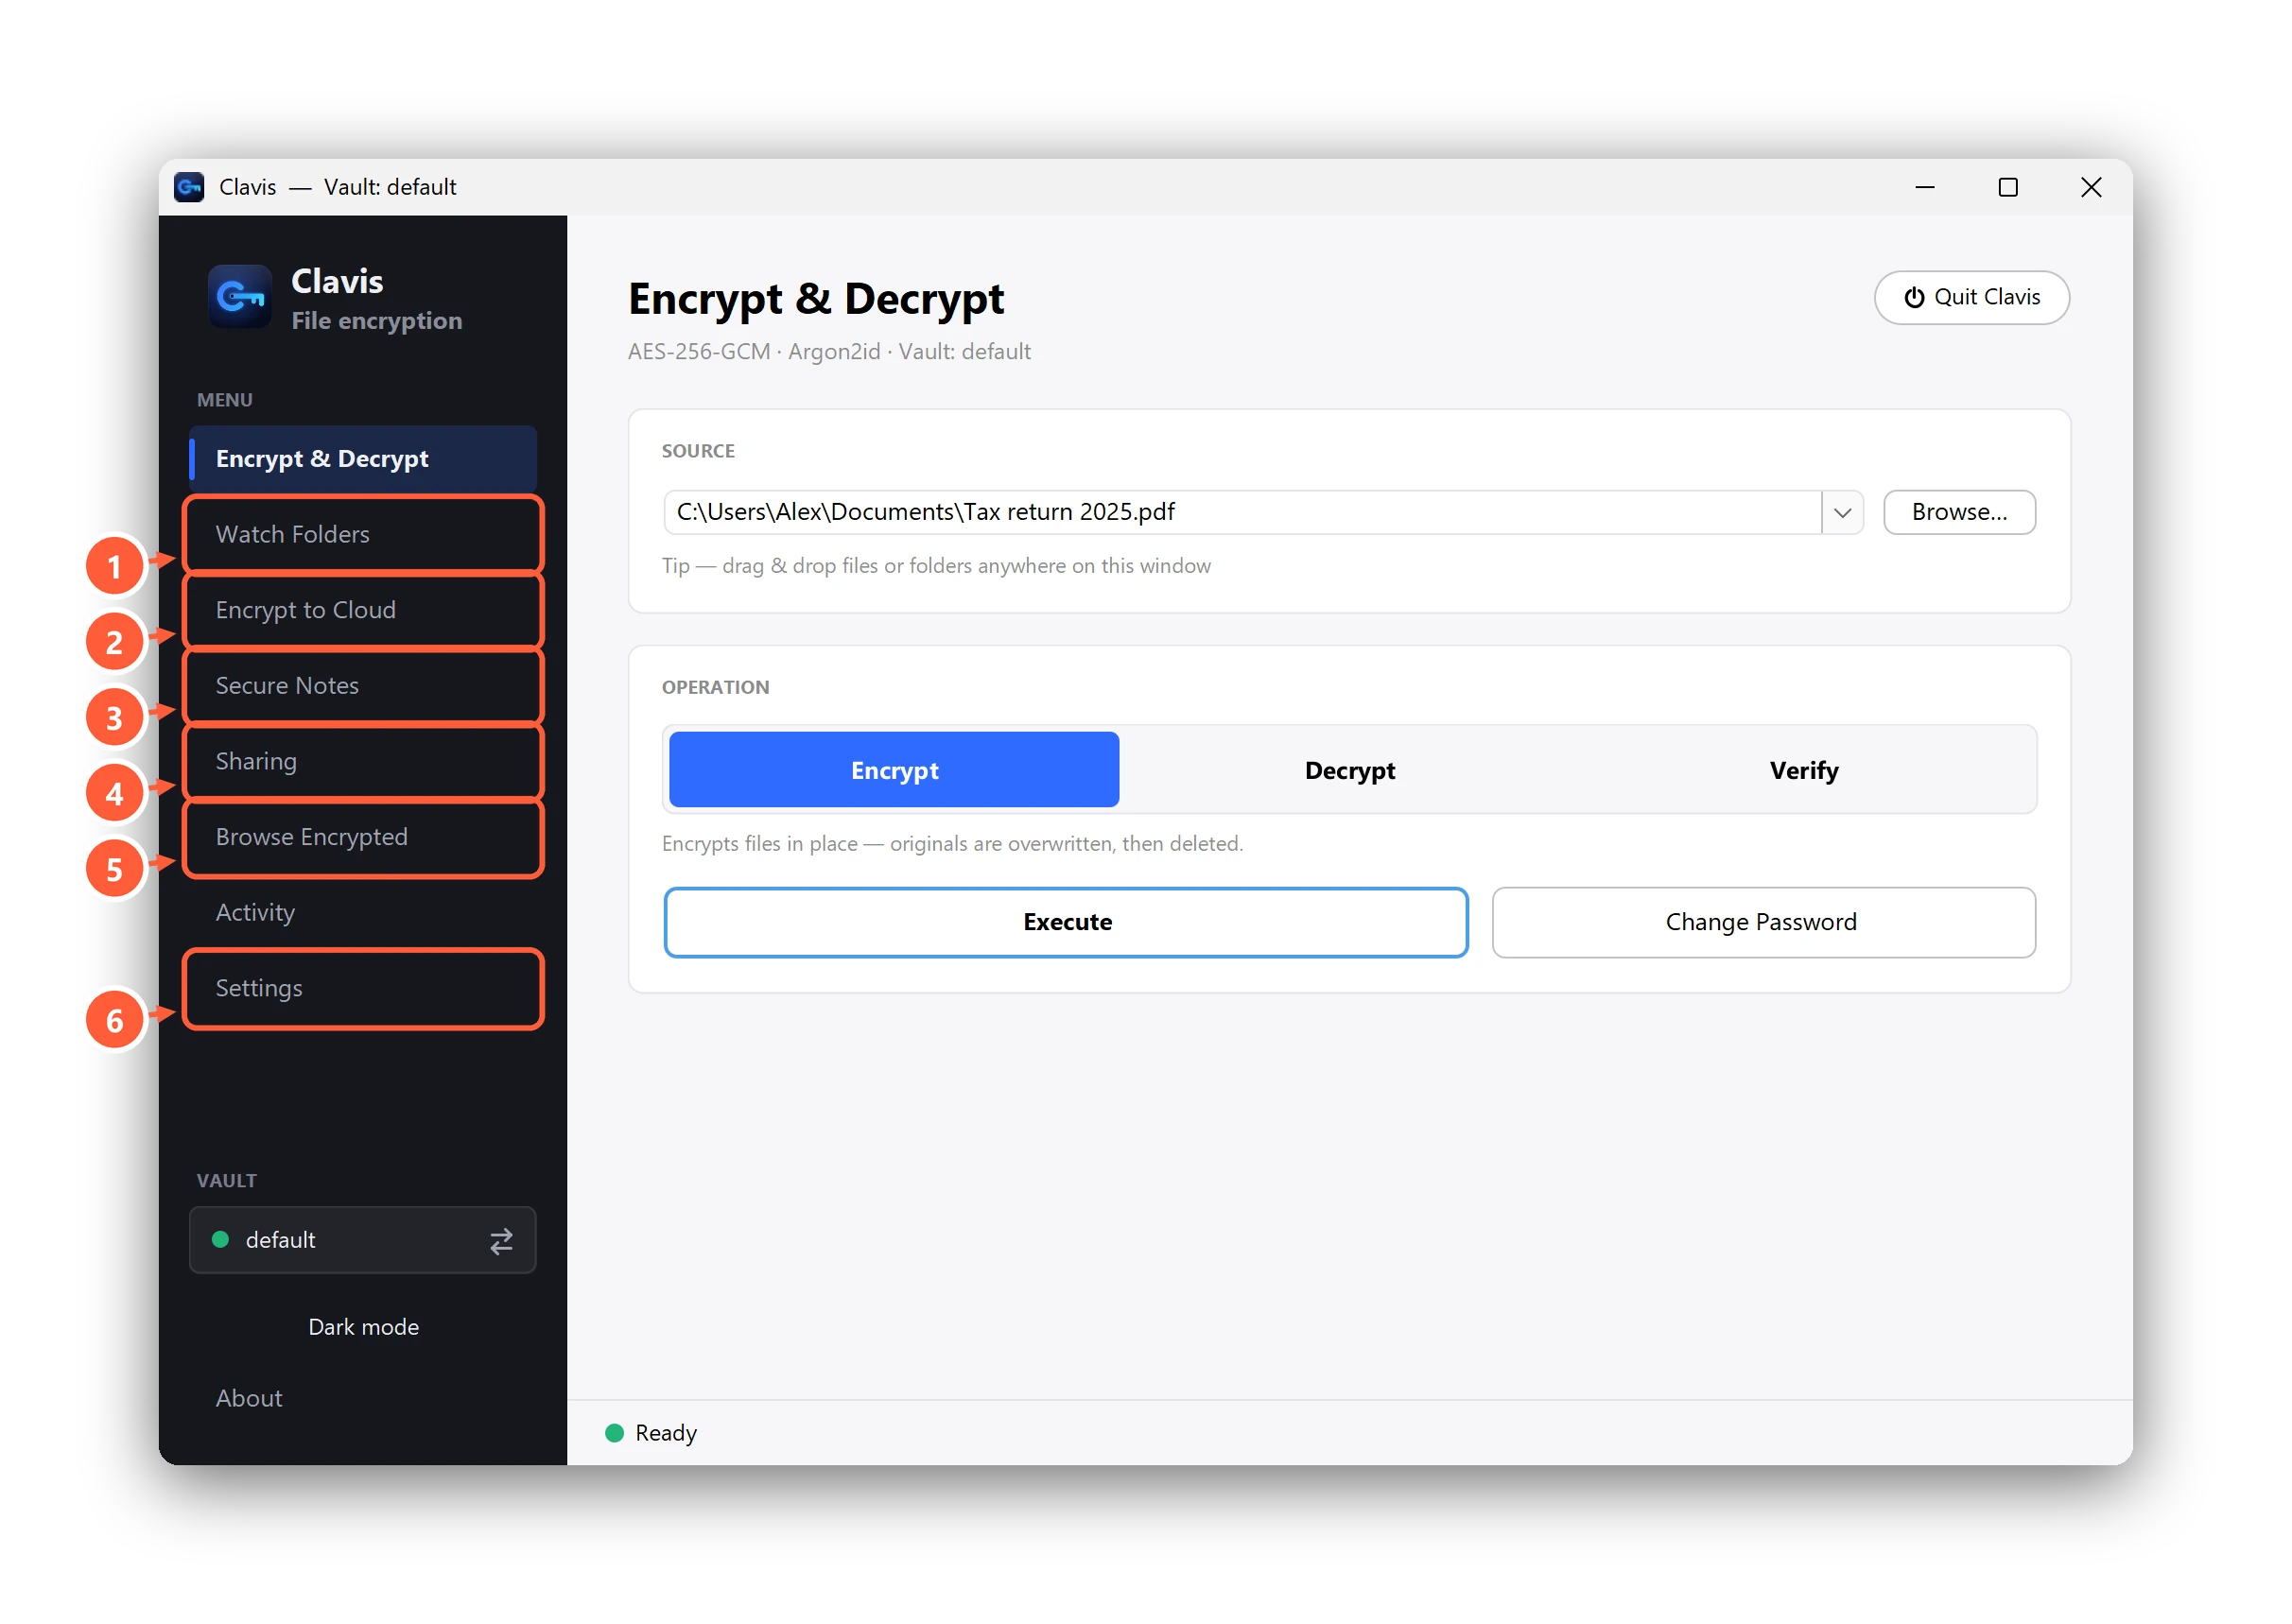
Task: Click the Ready status text
Action: coord(666,1433)
